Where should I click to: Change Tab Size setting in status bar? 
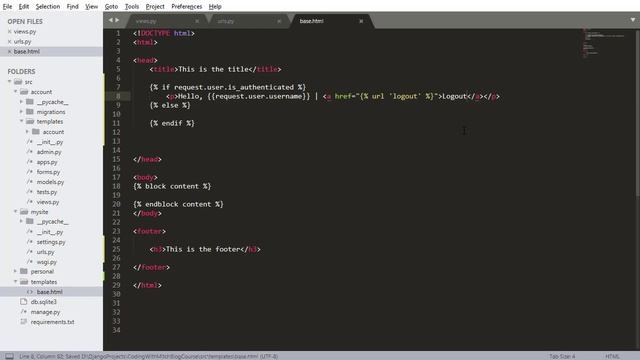(562, 356)
